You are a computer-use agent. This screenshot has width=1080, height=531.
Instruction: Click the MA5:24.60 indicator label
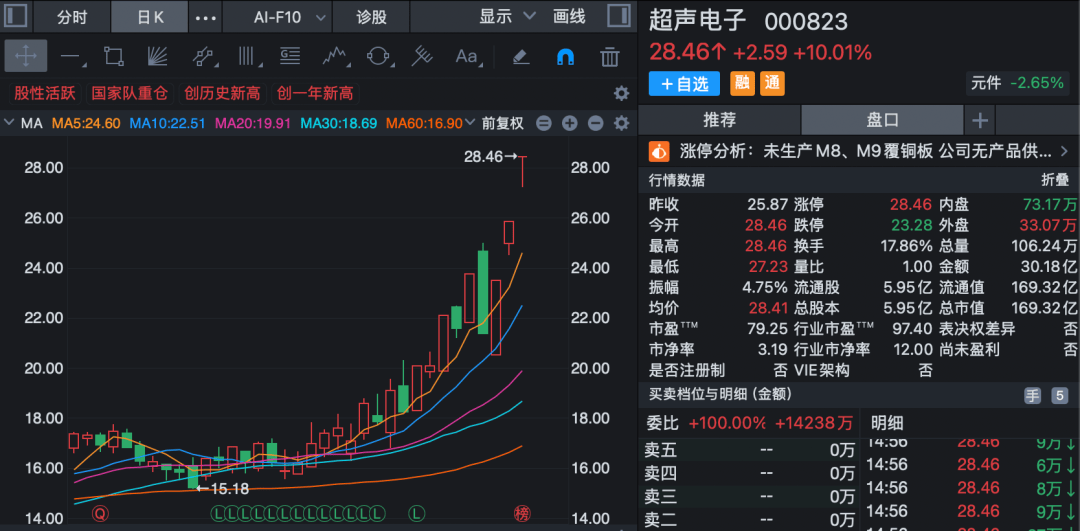tap(86, 123)
